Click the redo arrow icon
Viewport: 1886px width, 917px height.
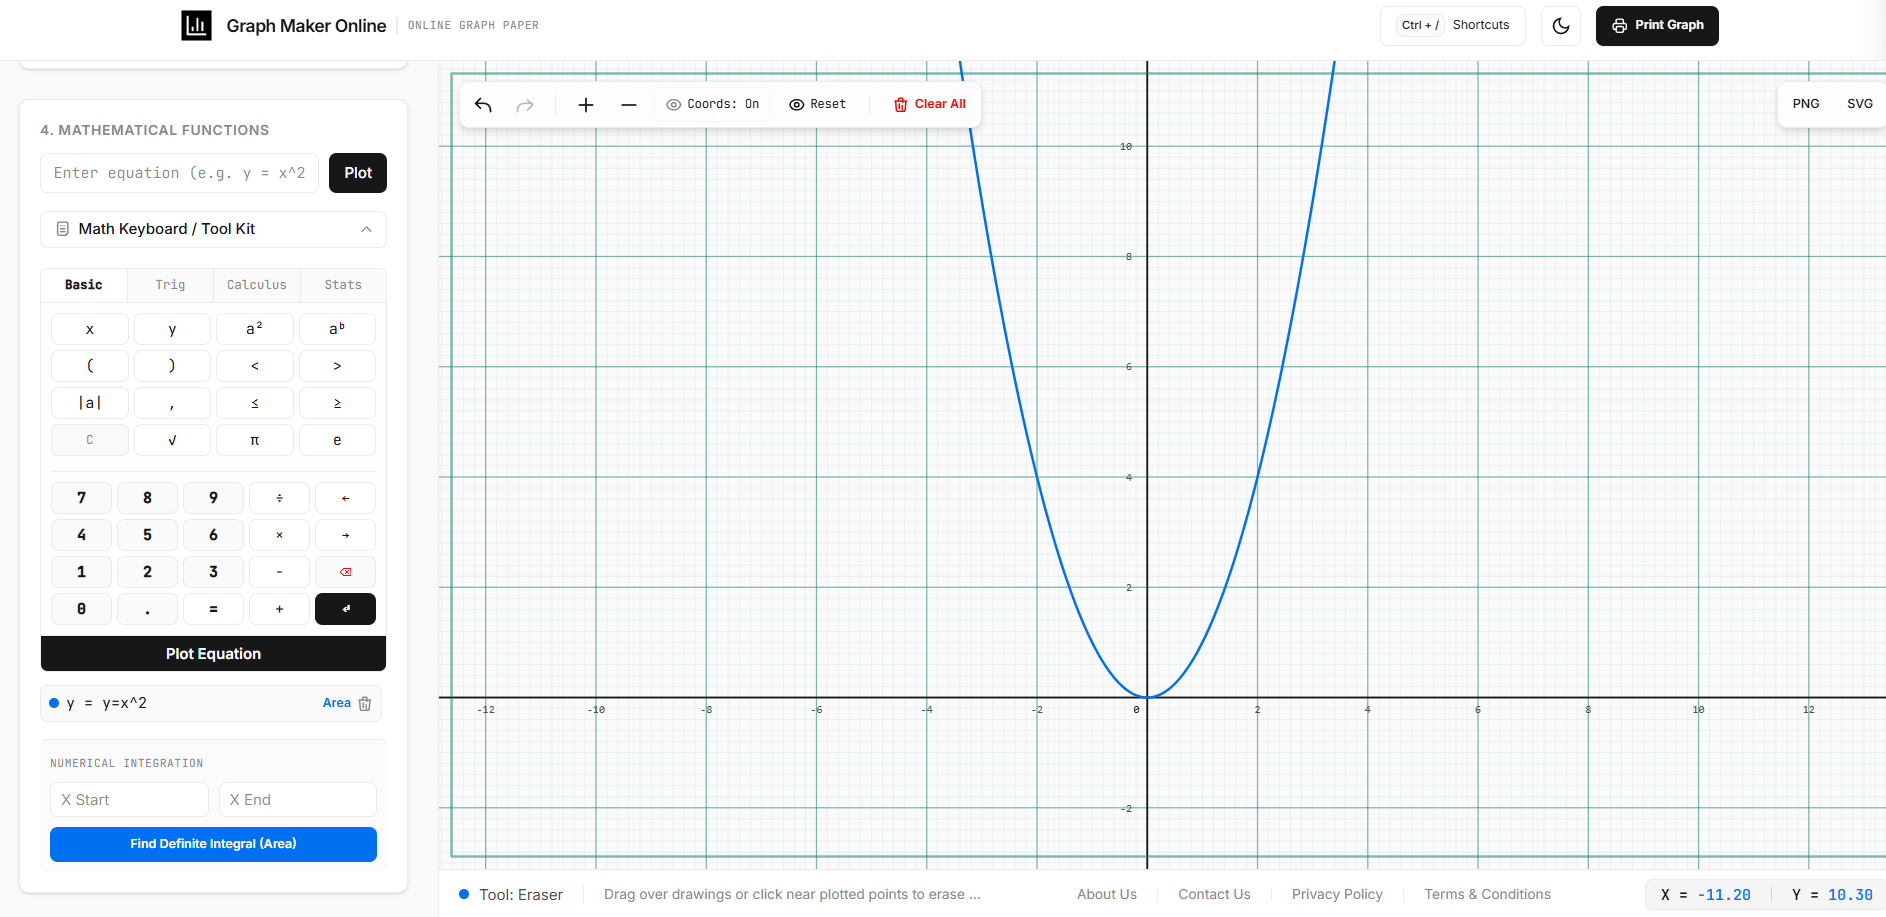pos(525,105)
